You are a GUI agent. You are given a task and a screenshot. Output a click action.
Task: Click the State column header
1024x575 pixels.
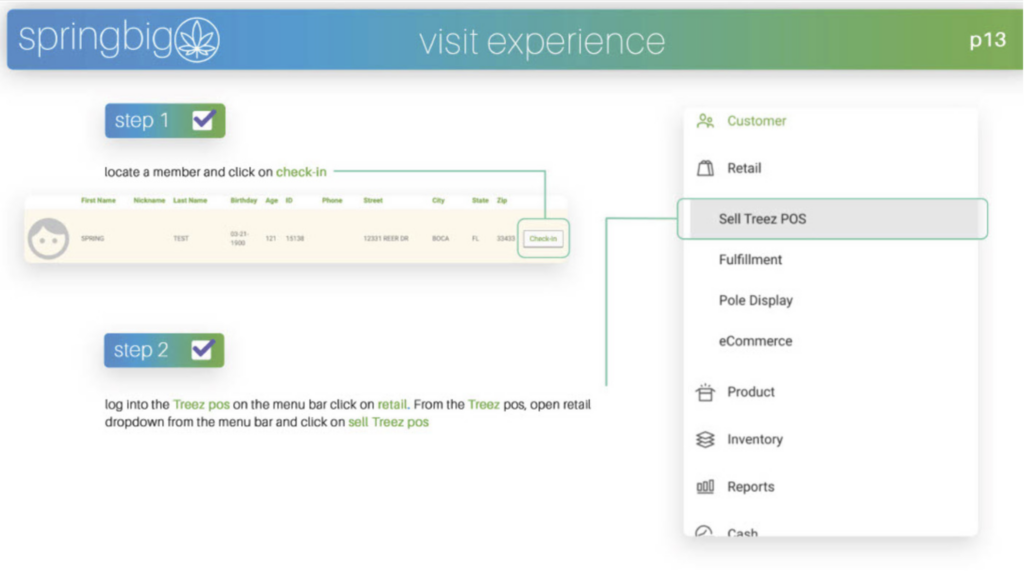pyautogui.click(x=480, y=201)
